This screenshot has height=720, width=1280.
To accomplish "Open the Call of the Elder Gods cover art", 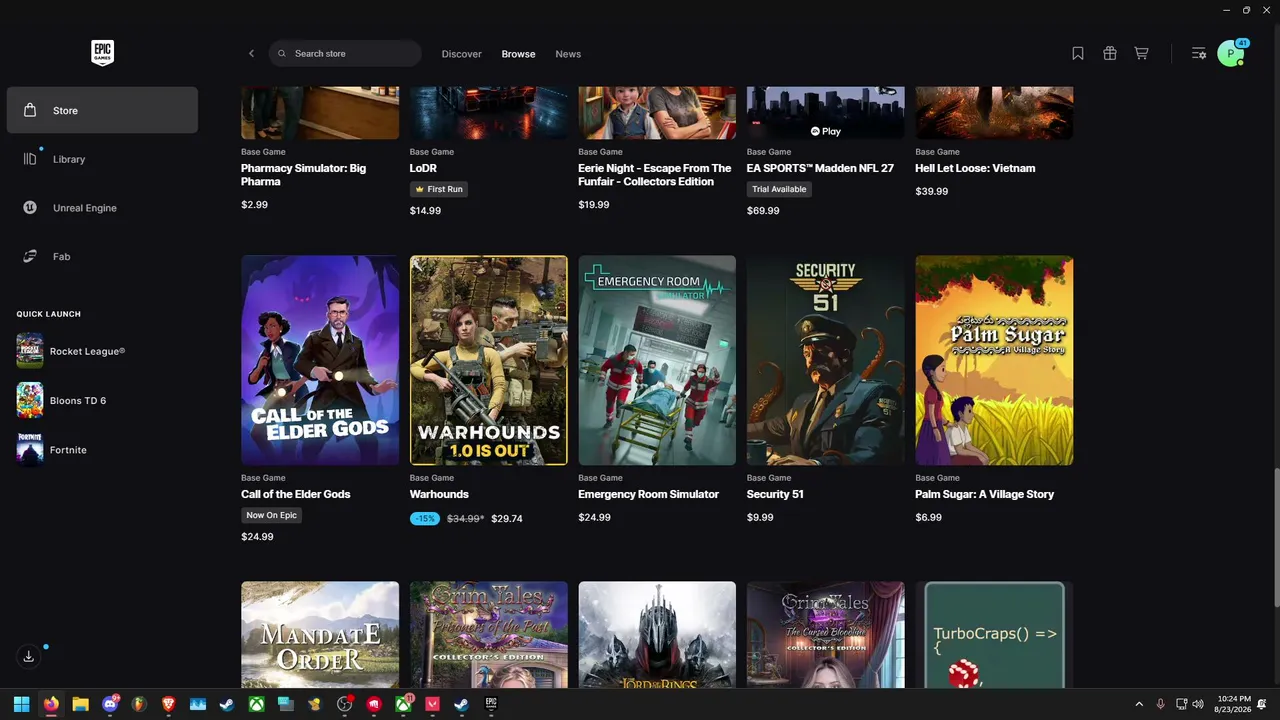I will 320,360.
